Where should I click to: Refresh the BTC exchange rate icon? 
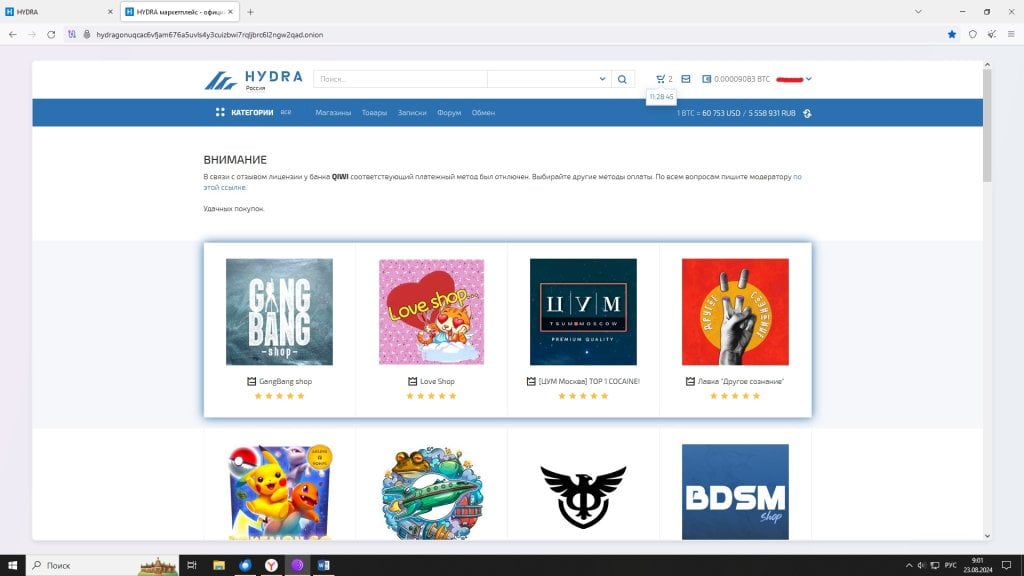click(807, 113)
